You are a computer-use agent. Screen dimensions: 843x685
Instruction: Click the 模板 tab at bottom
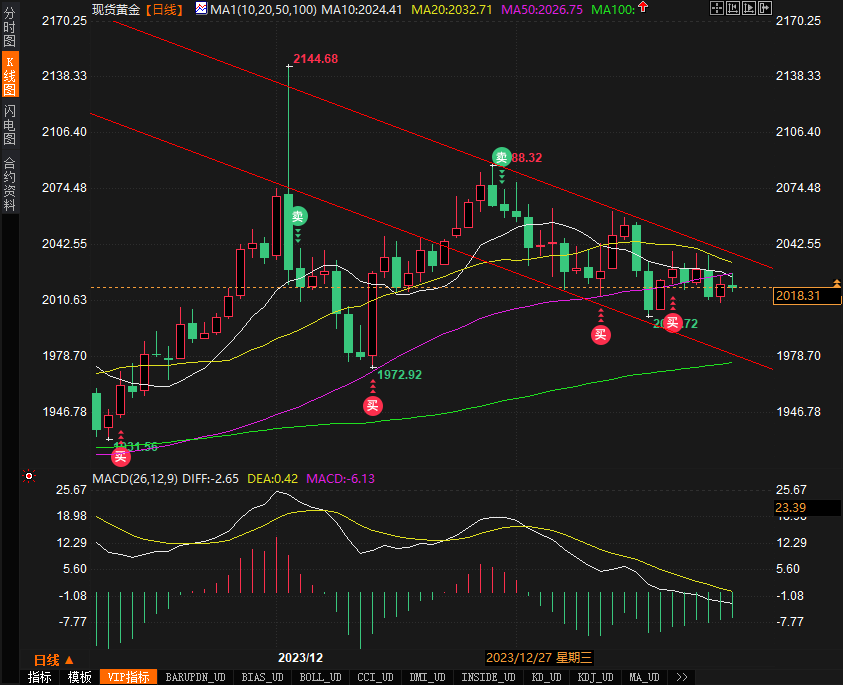[x=80, y=677]
